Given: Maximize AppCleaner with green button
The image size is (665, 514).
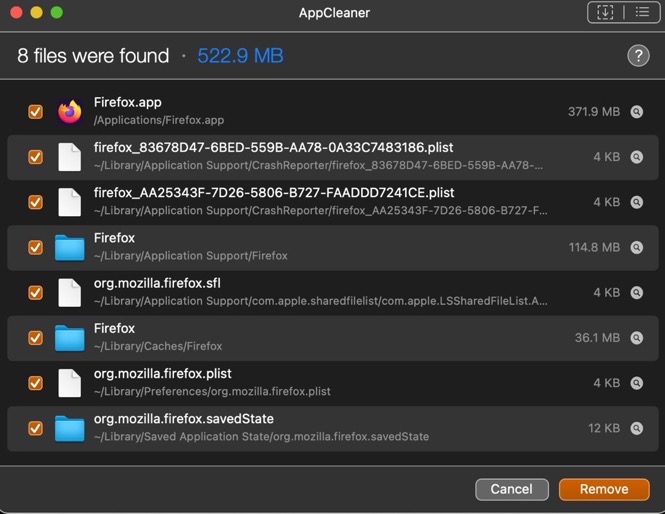Looking at the screenshot, I should (57, 12).
